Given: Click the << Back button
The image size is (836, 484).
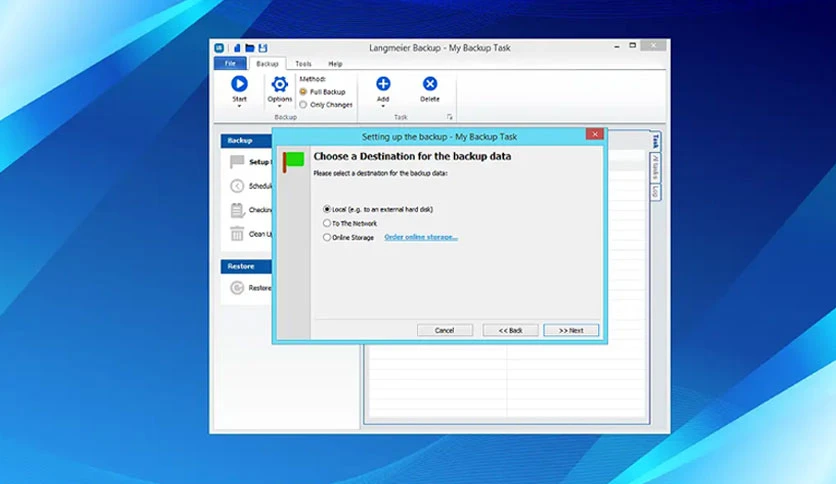Looking at the screenshot, I should tap(510, 330).
